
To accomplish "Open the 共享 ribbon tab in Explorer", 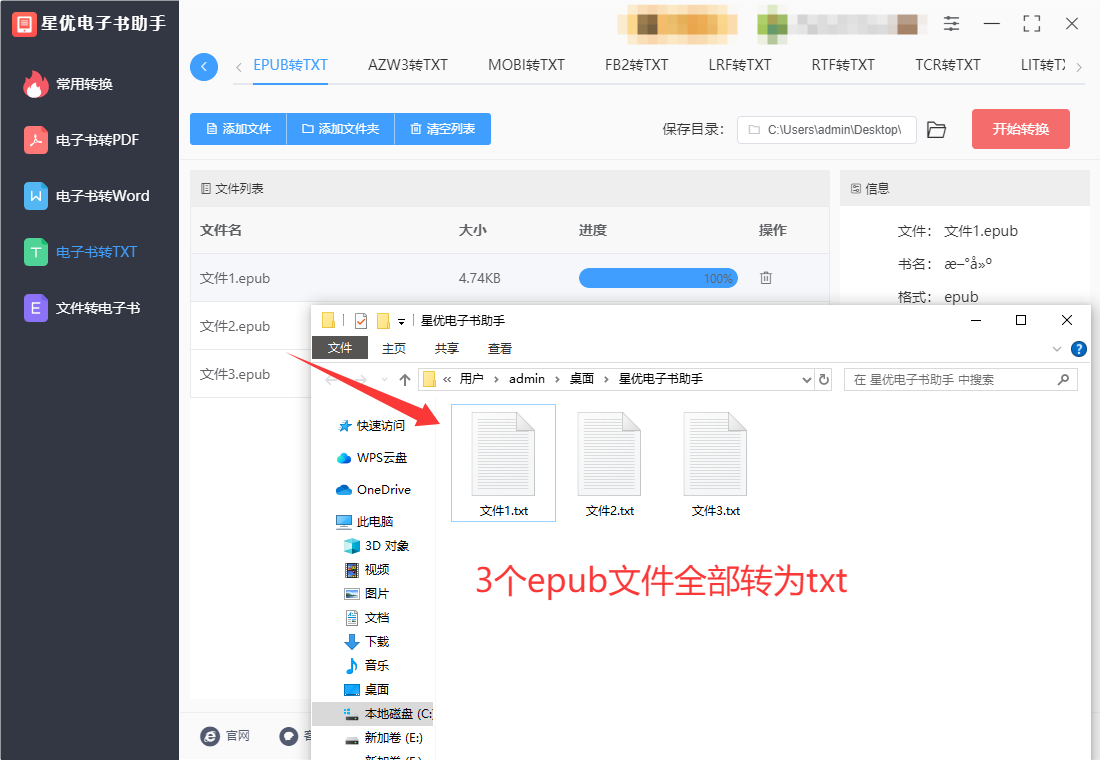I will tap(446, 348).
